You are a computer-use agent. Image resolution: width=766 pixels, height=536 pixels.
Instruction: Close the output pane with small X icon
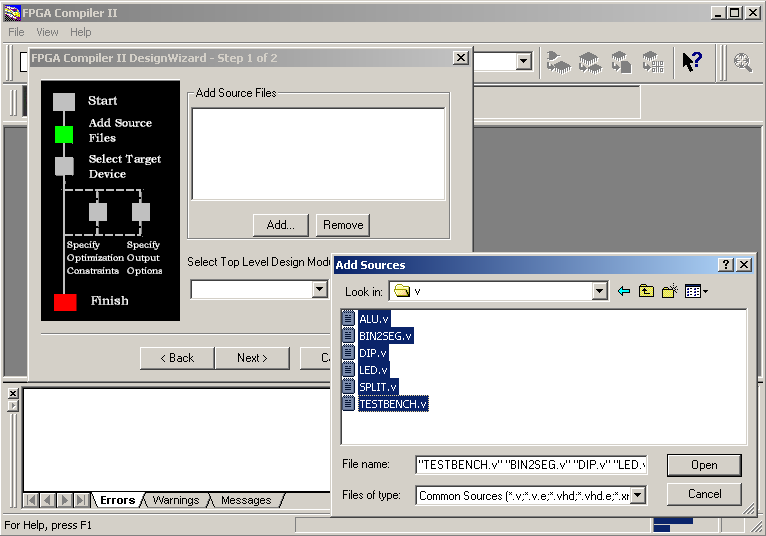pyautogui.click(x=13, y=393)
